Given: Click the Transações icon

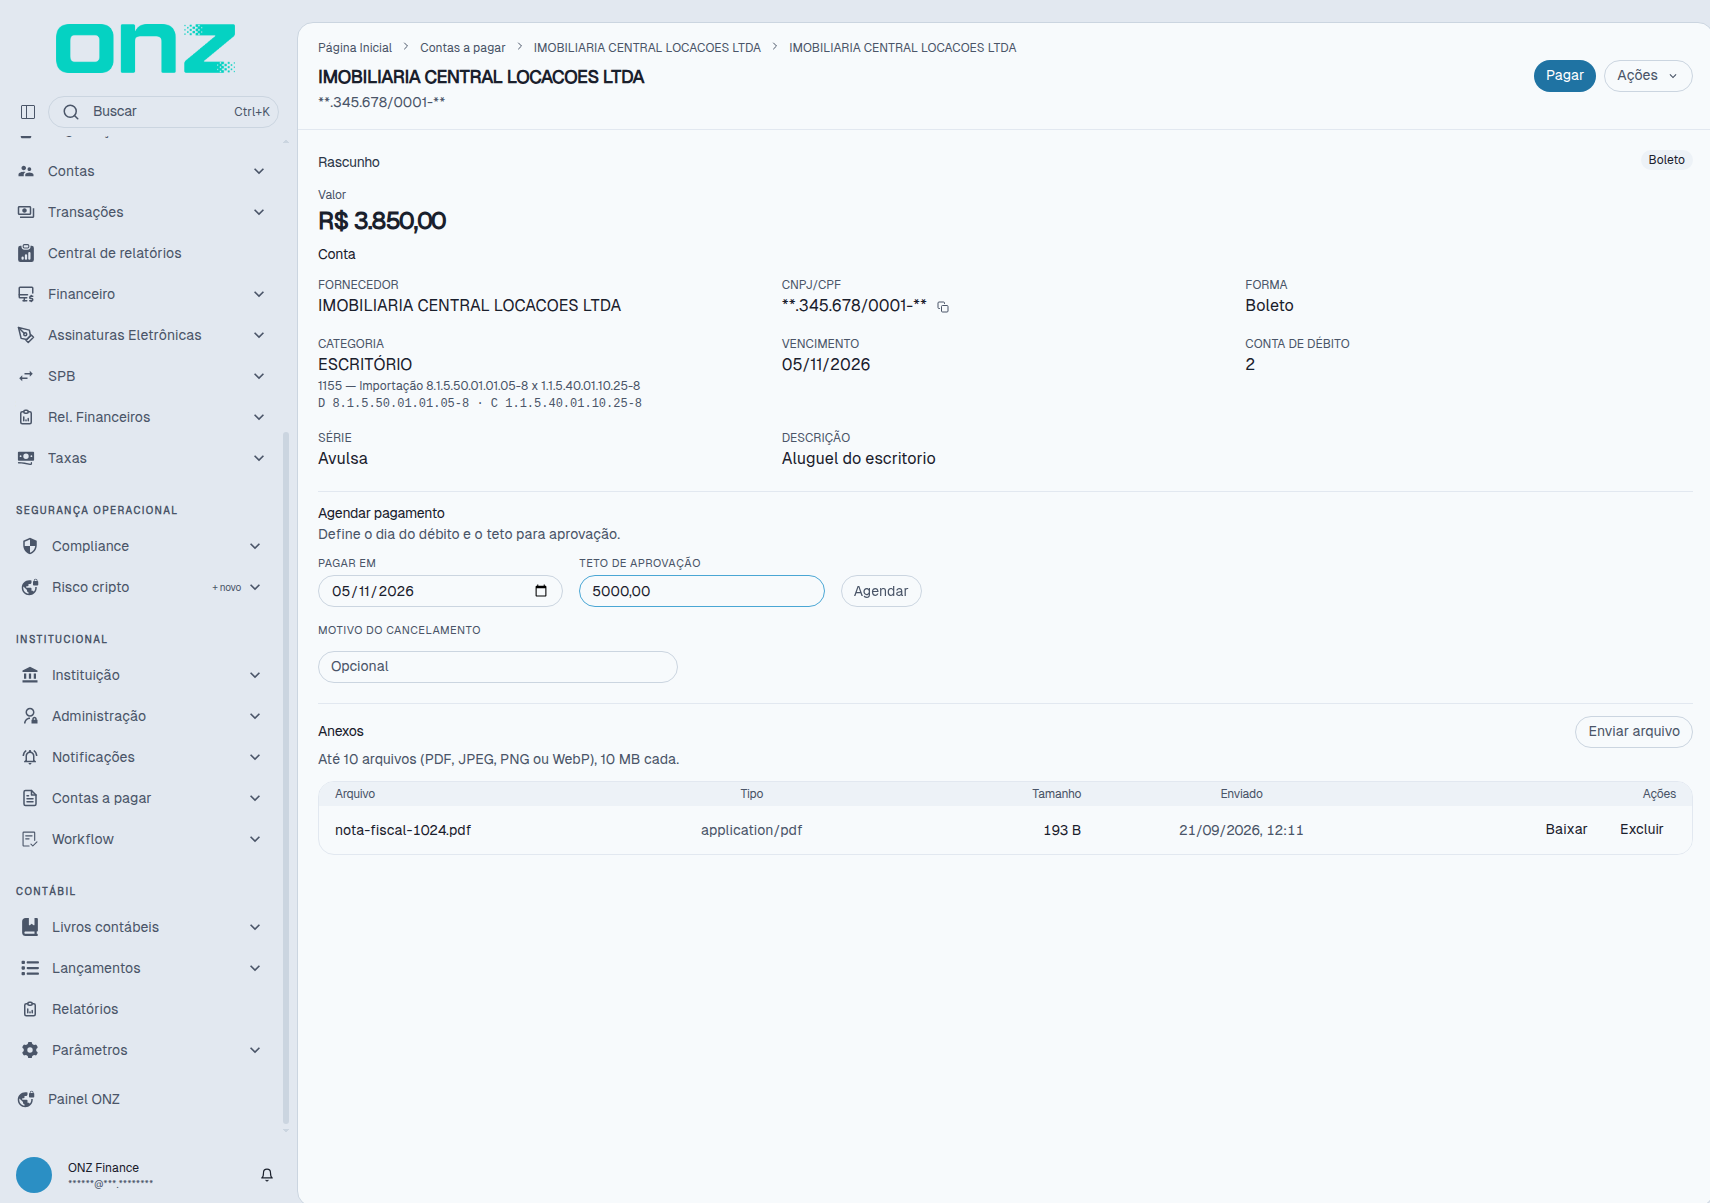Looking at the screenshot, I should [26, 212].
